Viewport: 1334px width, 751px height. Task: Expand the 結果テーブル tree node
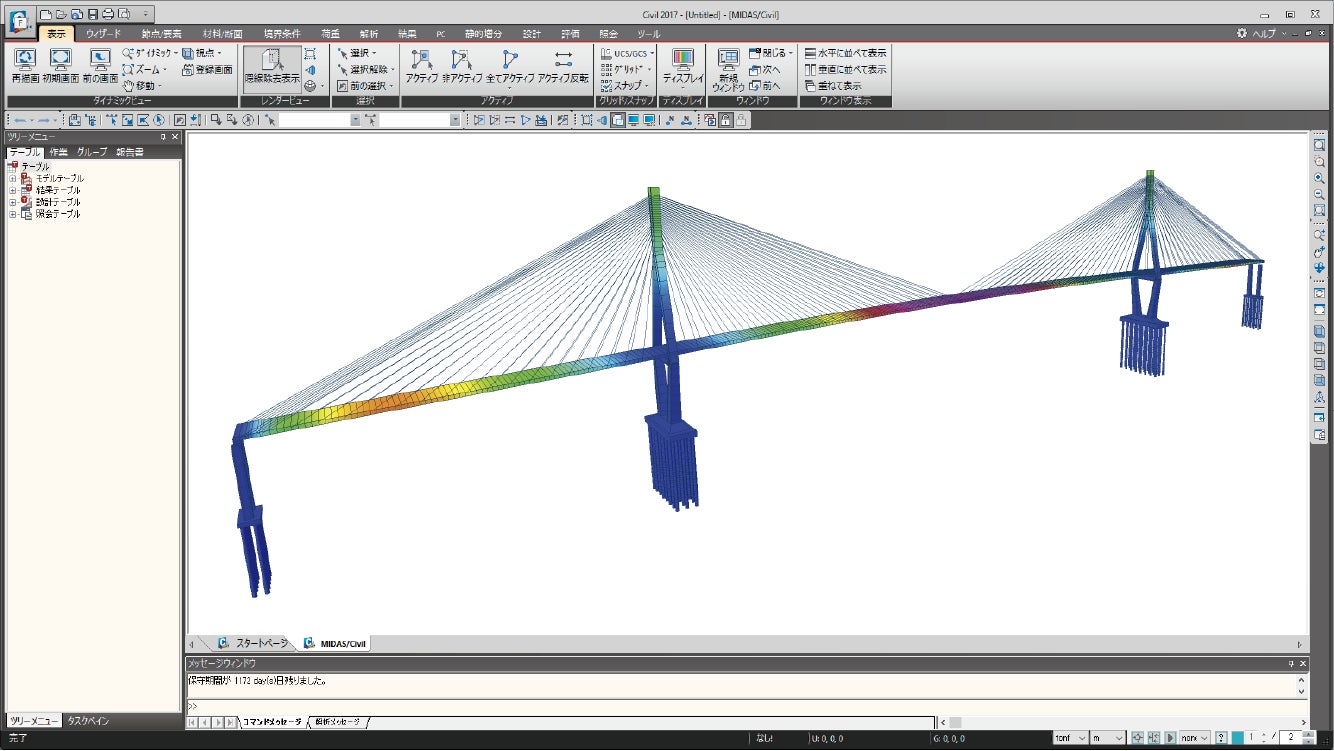13,190
